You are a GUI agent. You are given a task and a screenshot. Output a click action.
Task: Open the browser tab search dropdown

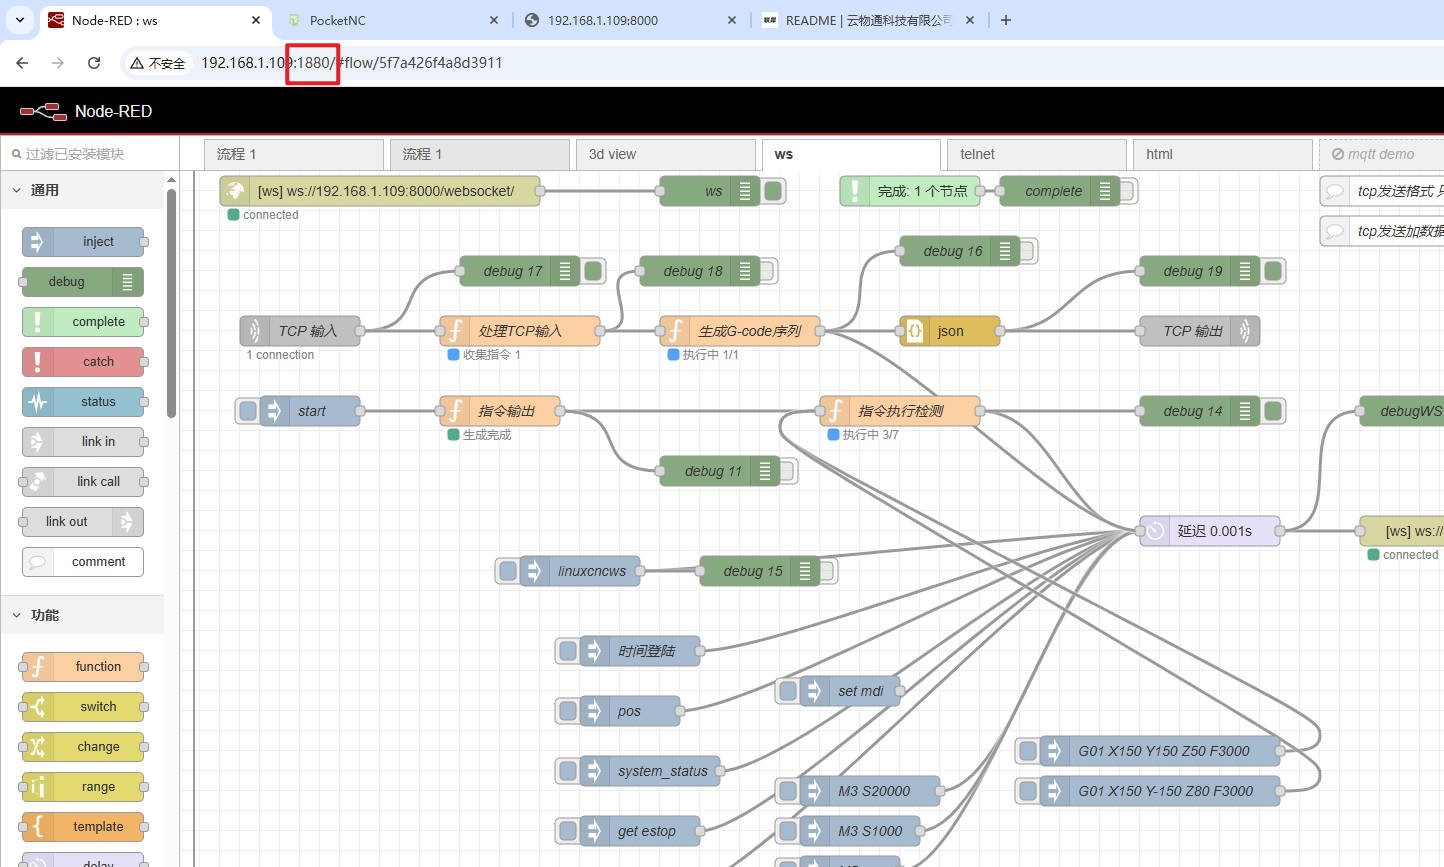(19, 20)
